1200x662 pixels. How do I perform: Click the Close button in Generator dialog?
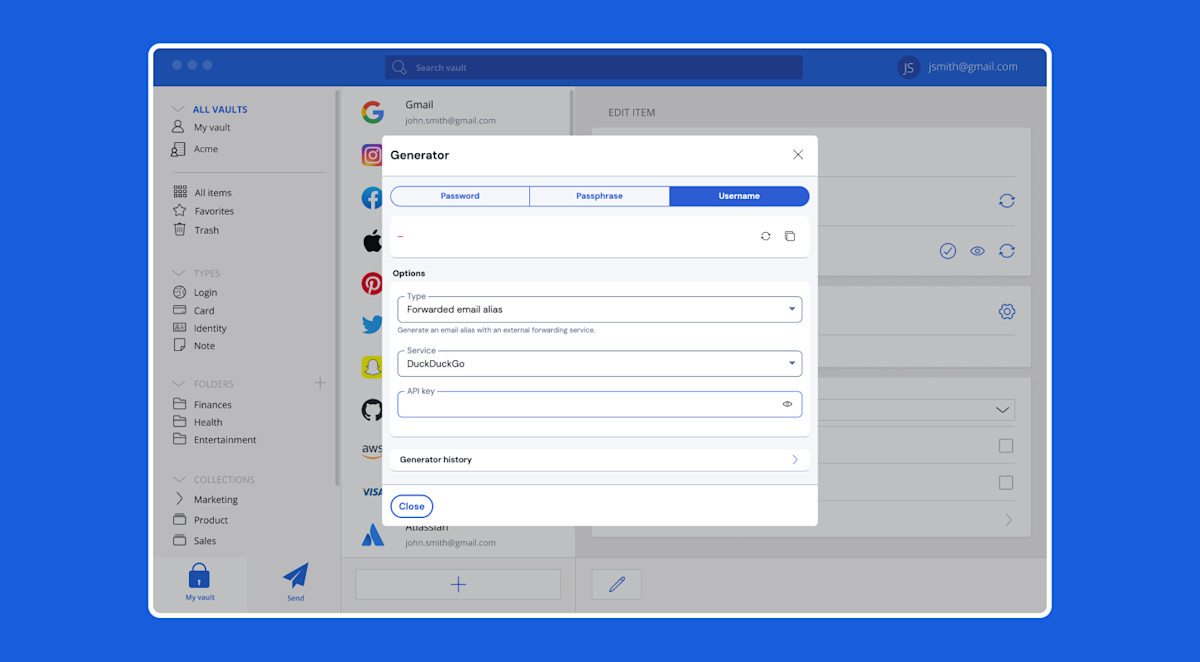coord(412,506)
